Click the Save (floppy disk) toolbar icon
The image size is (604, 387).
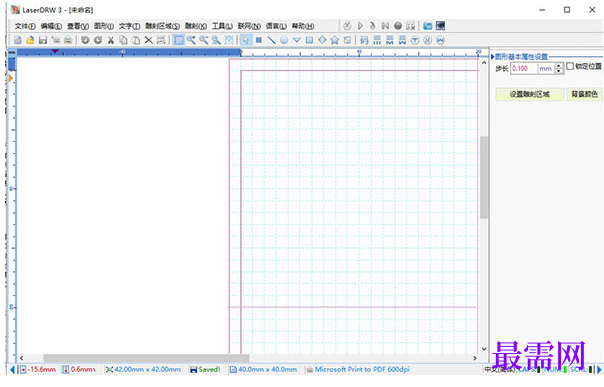pos(43,40)
